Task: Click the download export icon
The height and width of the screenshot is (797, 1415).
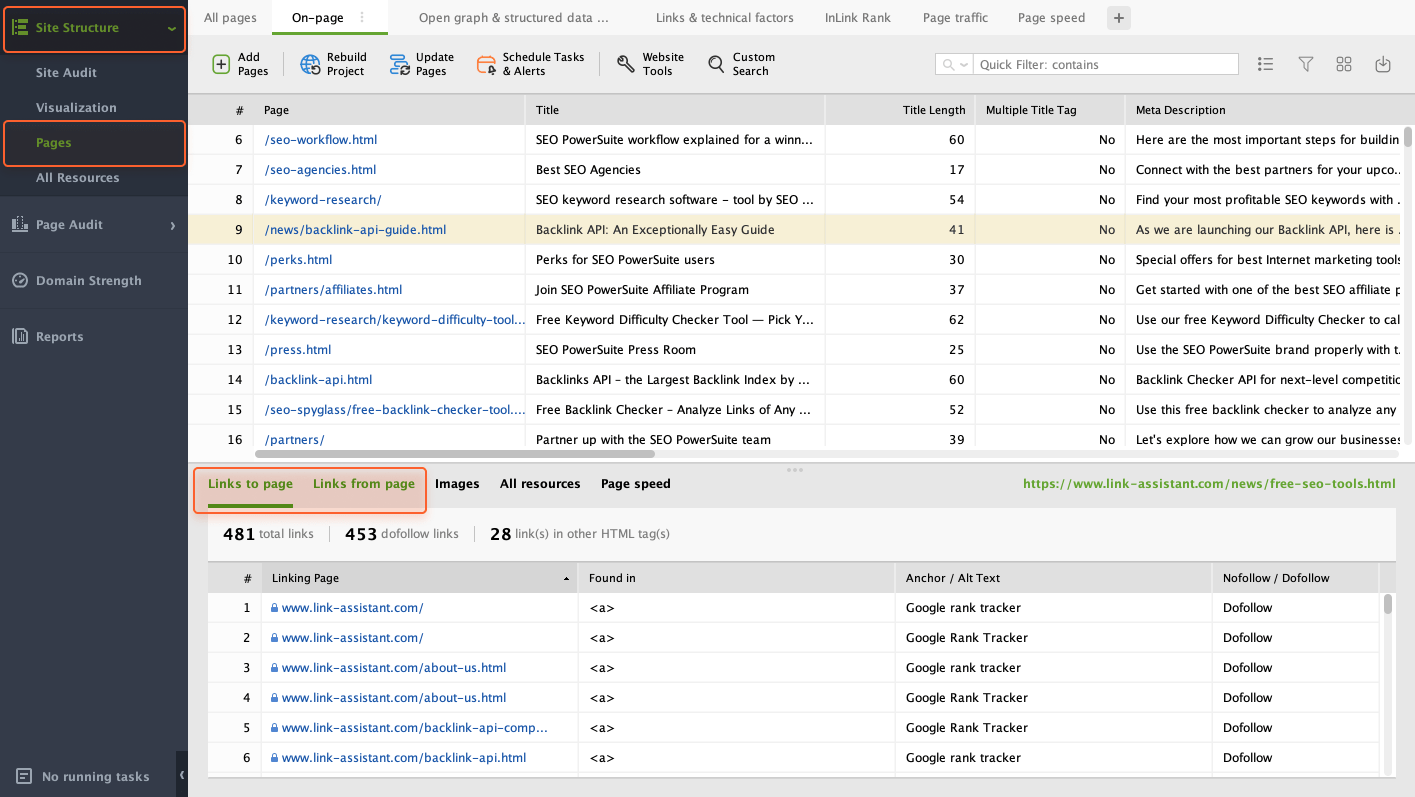Action: [x=1383, y=64]
